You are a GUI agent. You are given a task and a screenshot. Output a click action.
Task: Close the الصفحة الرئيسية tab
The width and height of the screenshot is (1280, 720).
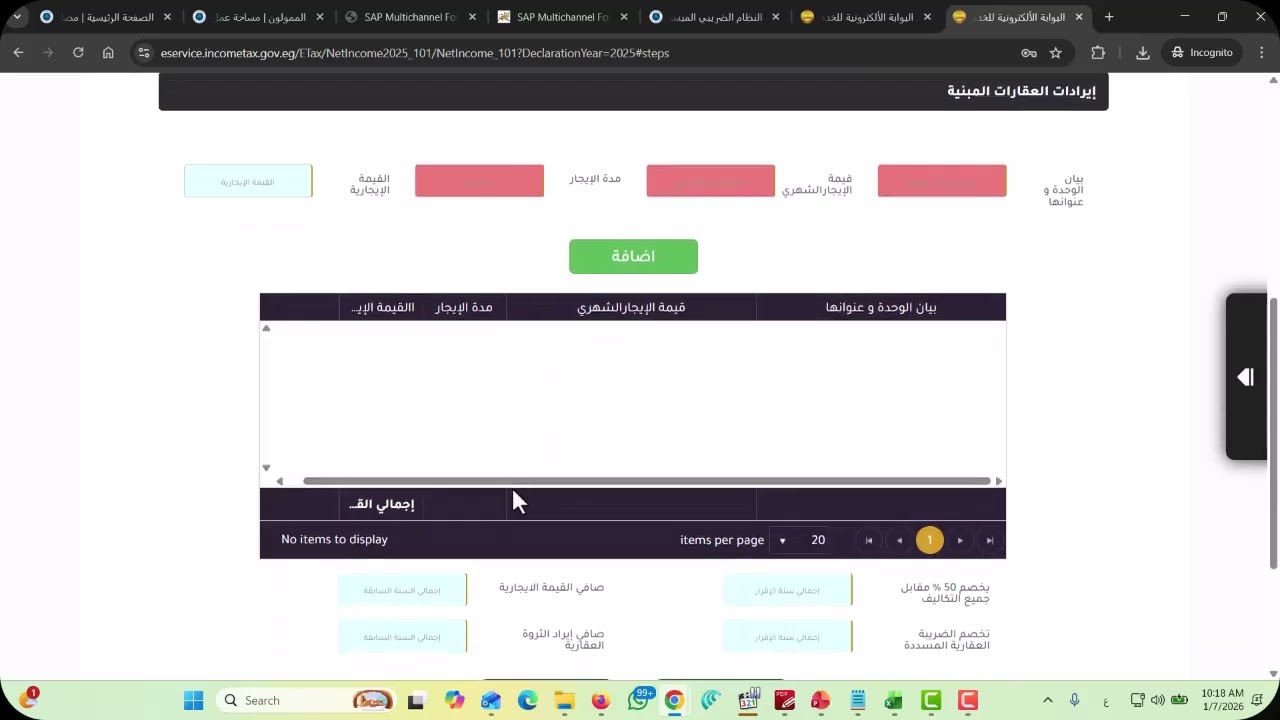click(167, 17)
